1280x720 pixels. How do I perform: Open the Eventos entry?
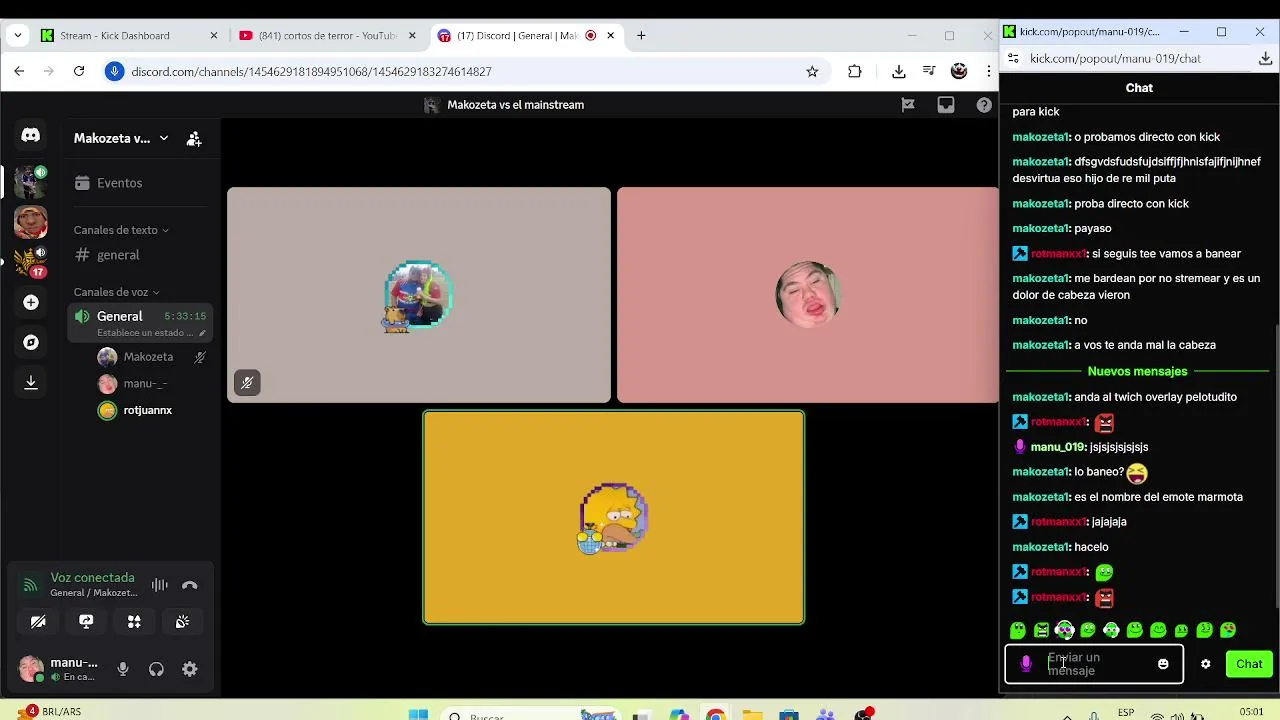click(x=108, y=183)
